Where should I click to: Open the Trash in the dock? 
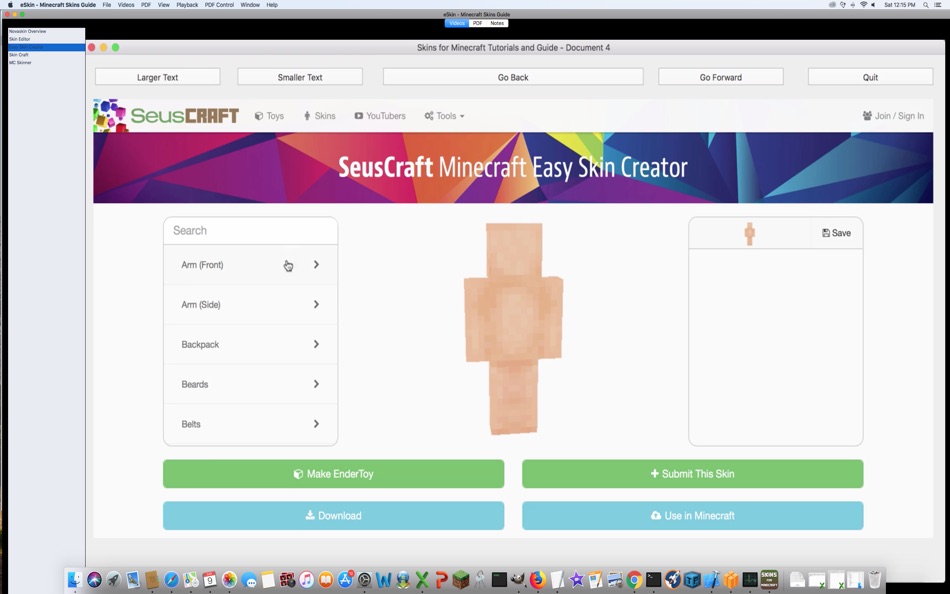pyautogui.click(x=874, y=579)
